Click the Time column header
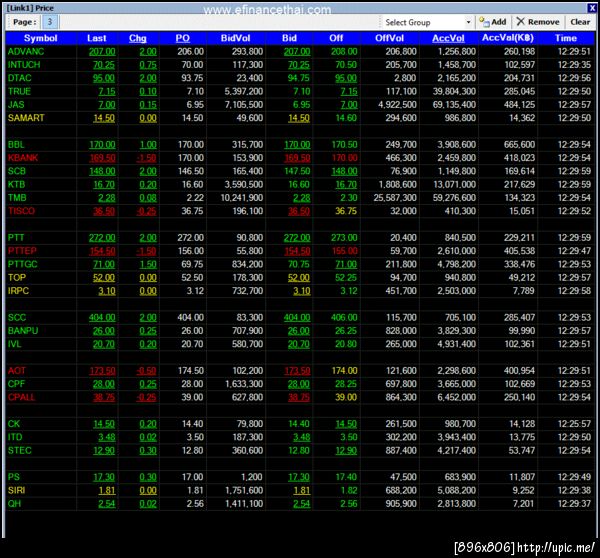Viewport: 600px width, 558px height. (566, 38)
